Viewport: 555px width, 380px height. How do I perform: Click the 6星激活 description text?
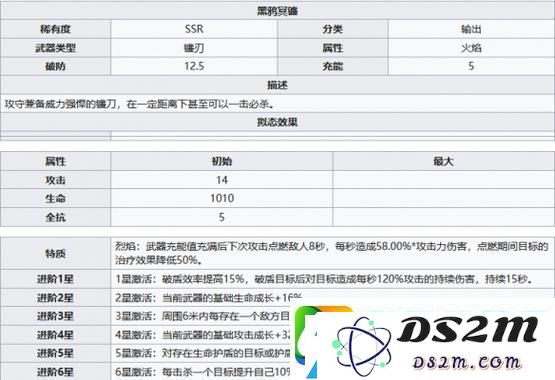pyautogui.click(x=202, y=372)
